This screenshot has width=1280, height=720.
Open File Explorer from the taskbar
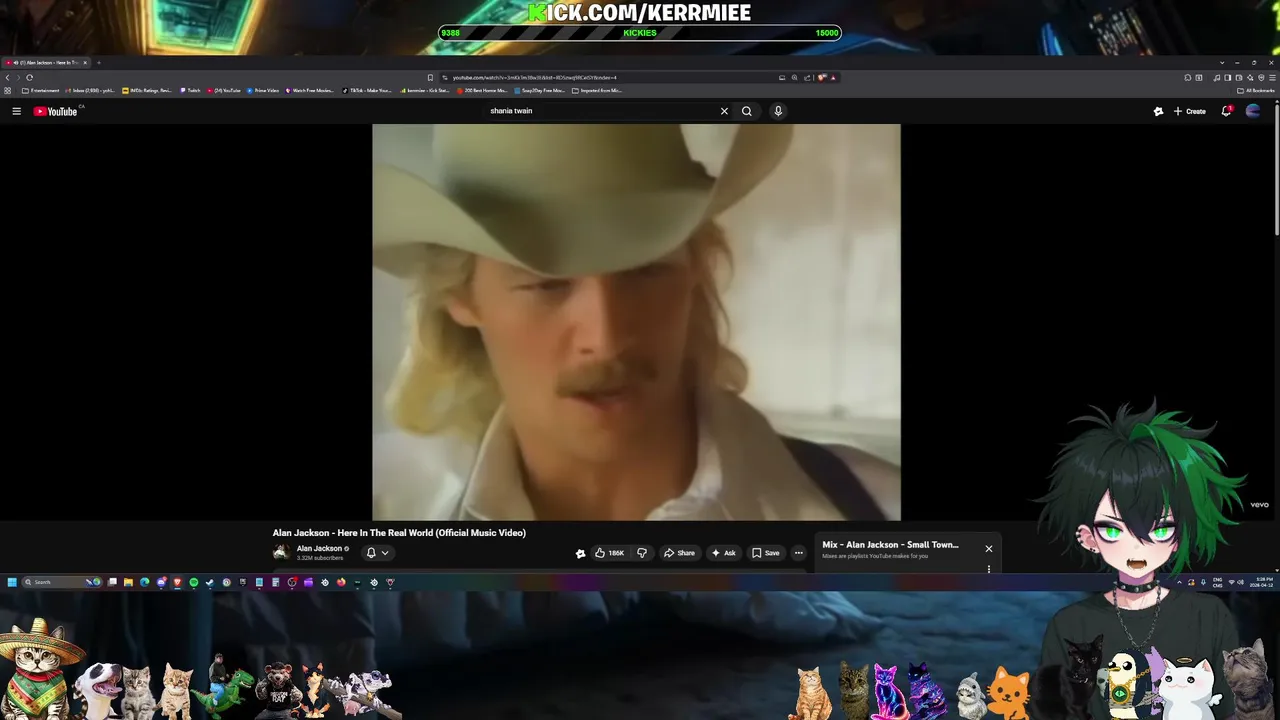coord(128,582)
